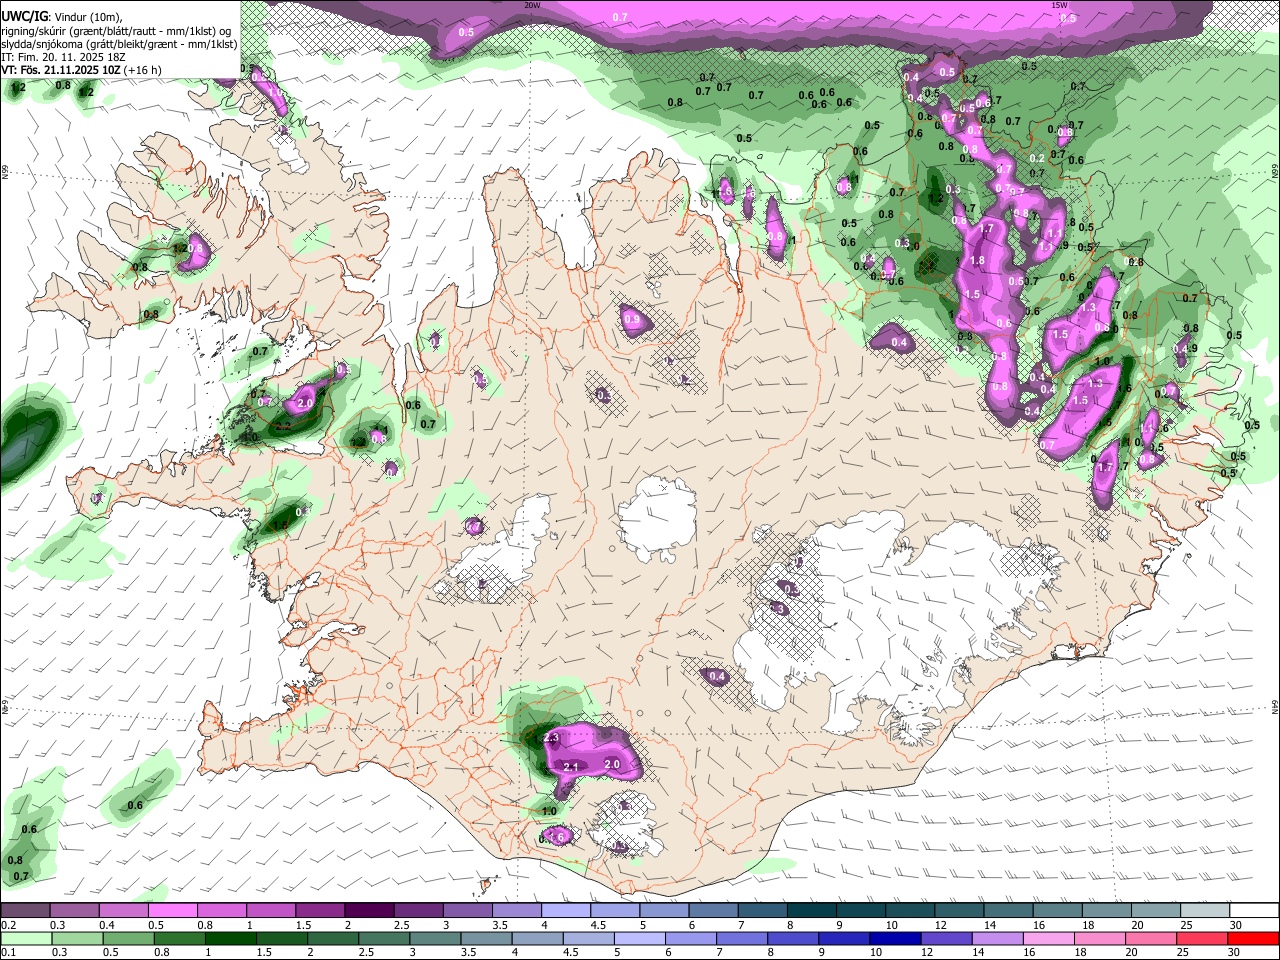This screenshot has width=1280, height=960.
Task: Pick the white 30 swatch in snow legend
Action: coord(1255,911)
